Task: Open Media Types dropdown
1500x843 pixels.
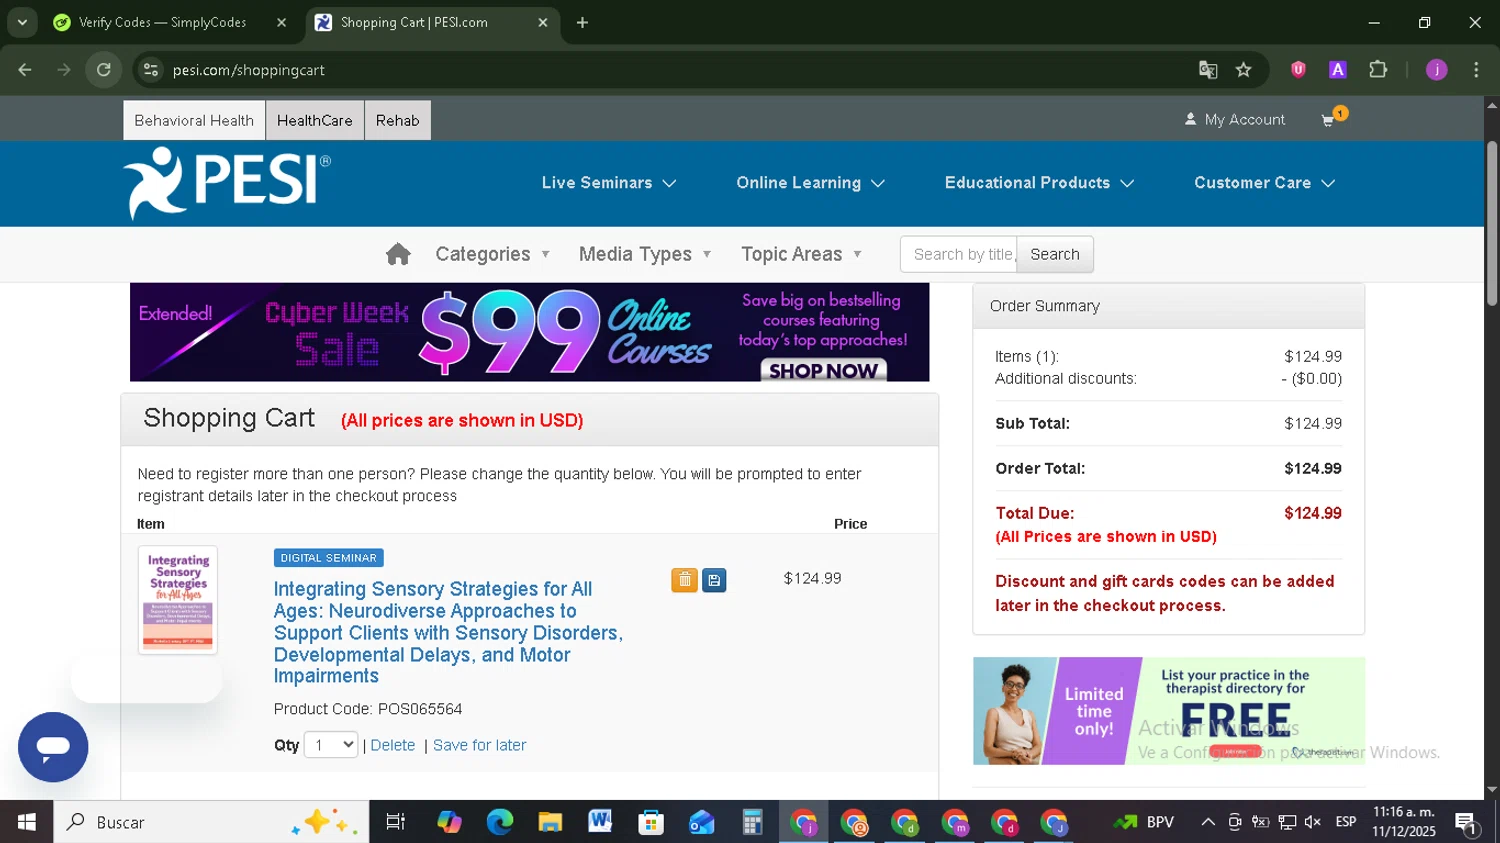Action: (x=645, y=254)
